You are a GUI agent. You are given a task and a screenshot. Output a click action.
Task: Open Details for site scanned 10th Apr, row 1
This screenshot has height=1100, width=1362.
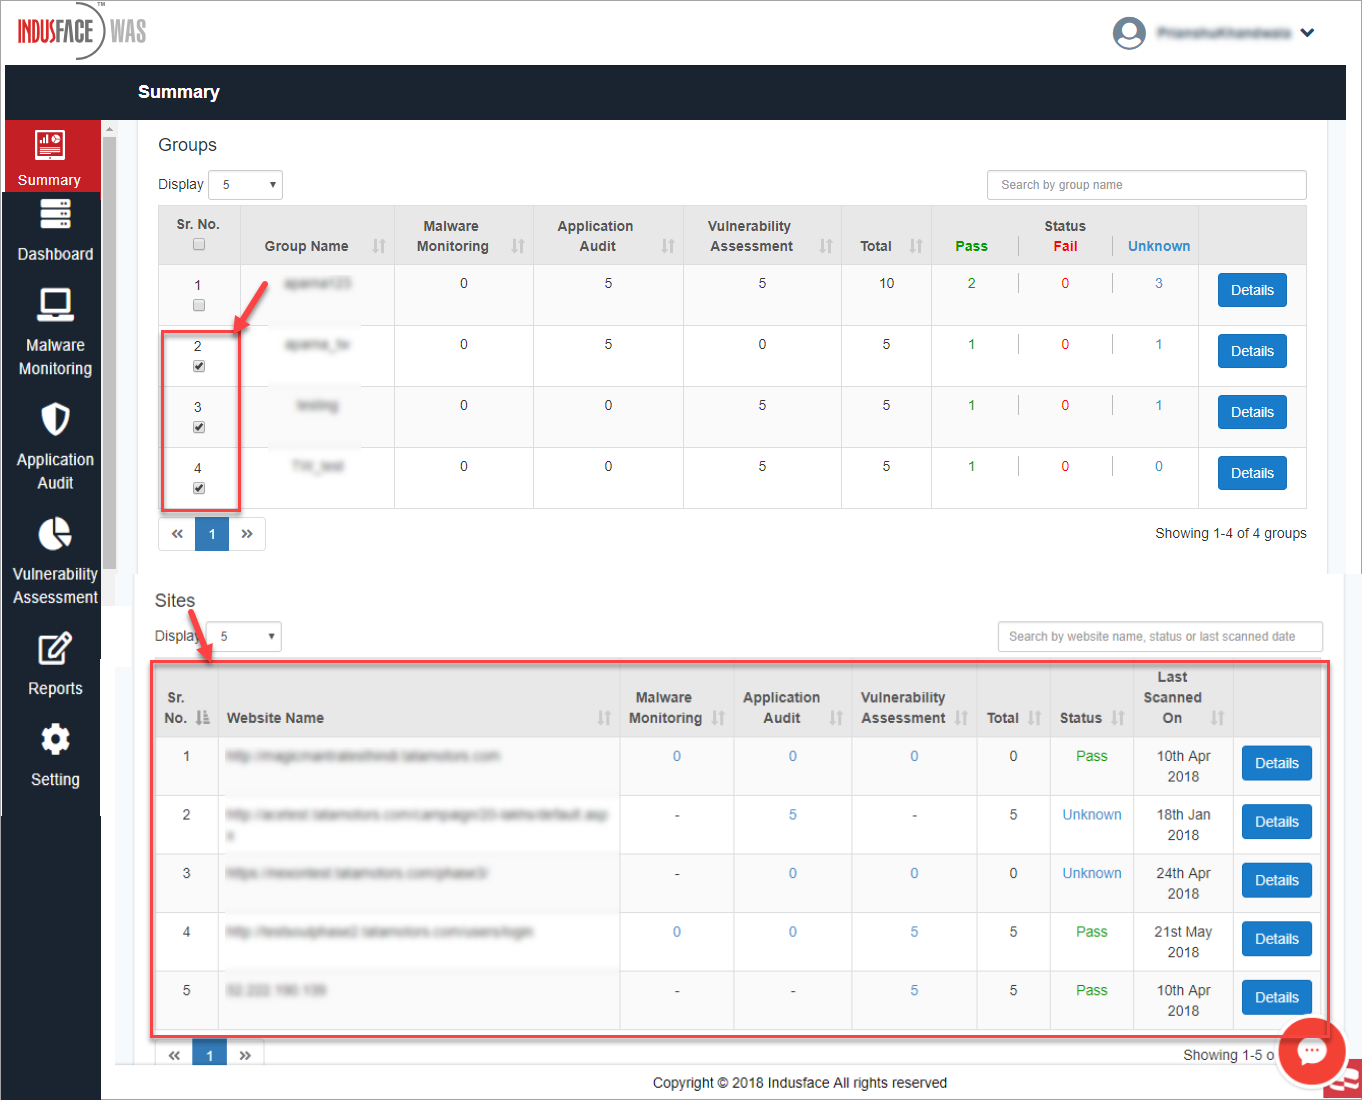pyautogui.click(x=1277, y=763)
